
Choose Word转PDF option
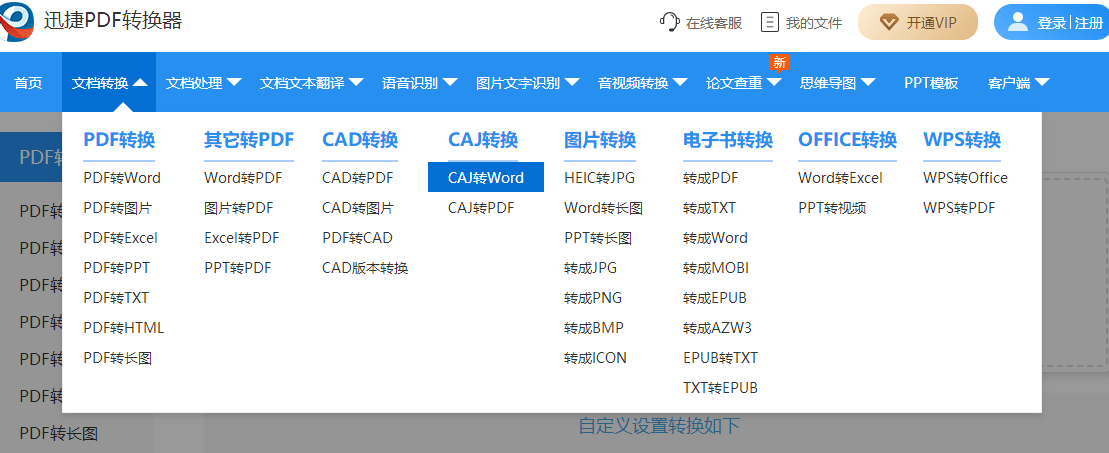click(243, 178)
